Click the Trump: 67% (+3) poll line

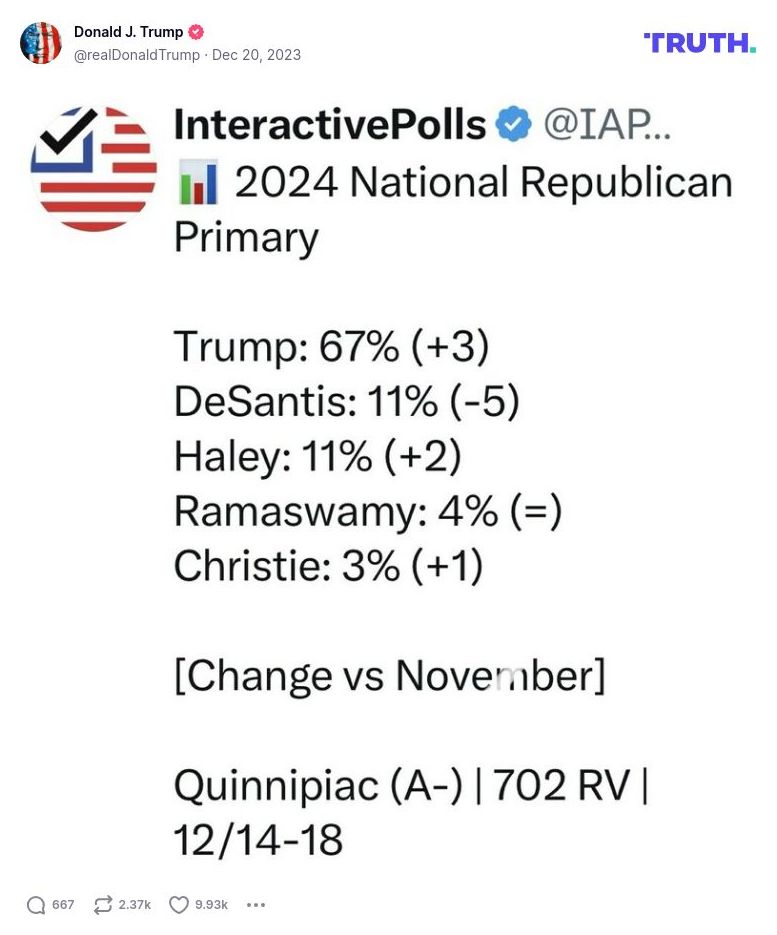pos(331,346)
